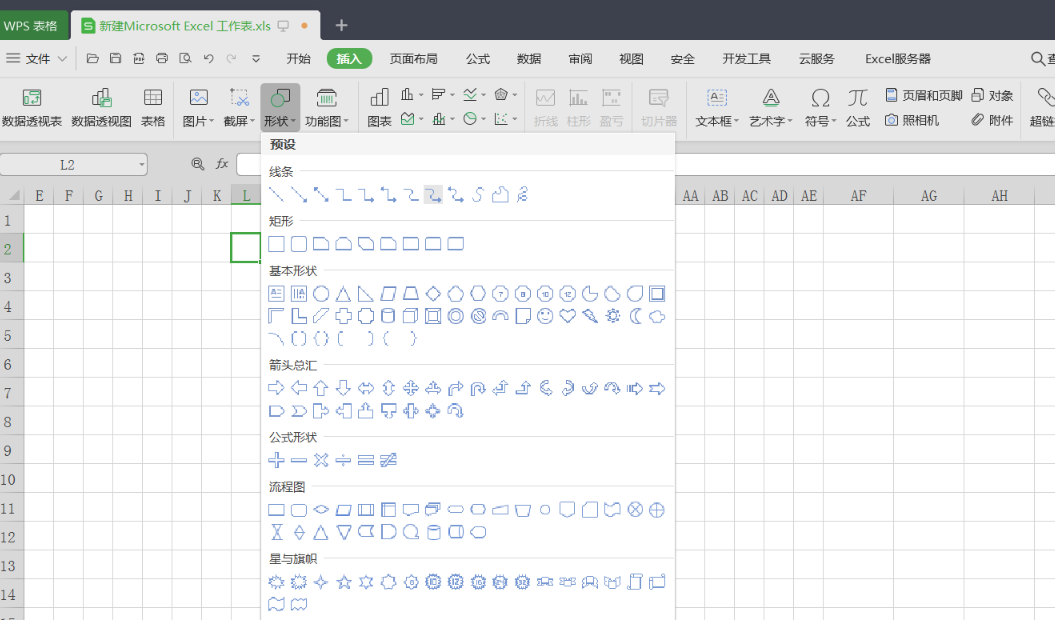The image size is (1055, 620).
Task: Insert a 文本框 text box
Action: coord(717,108)
